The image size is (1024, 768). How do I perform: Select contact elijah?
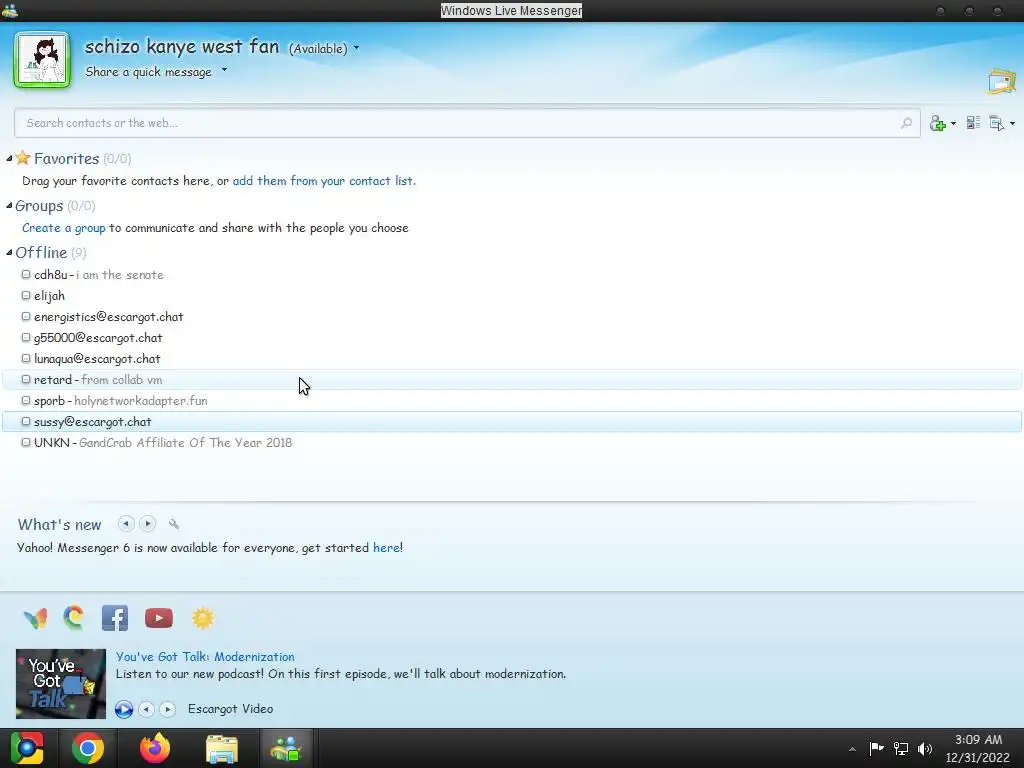[512, 296]
